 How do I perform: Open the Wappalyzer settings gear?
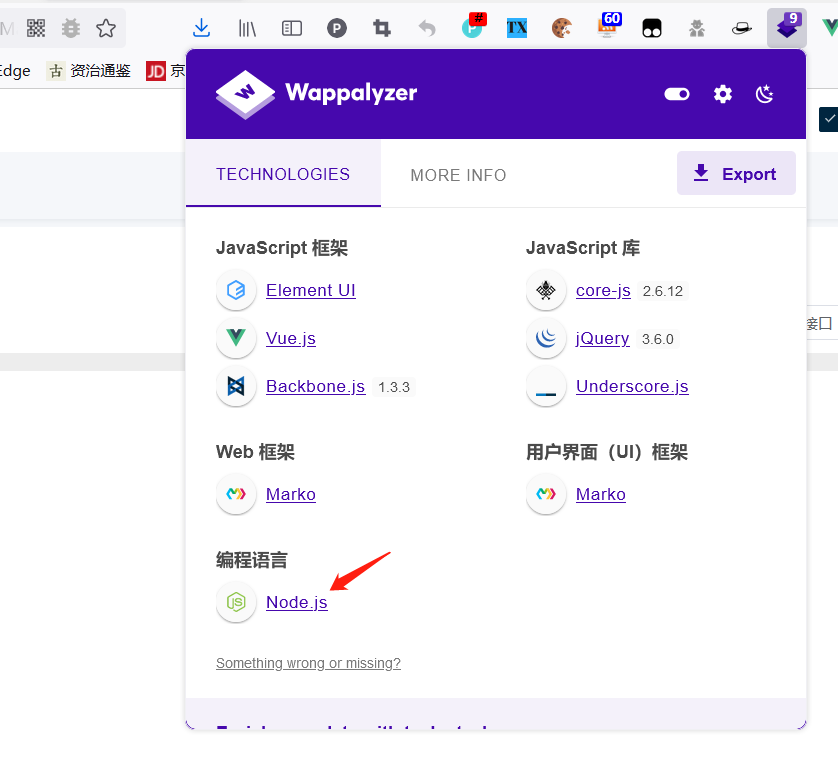[x=722, y=93]
